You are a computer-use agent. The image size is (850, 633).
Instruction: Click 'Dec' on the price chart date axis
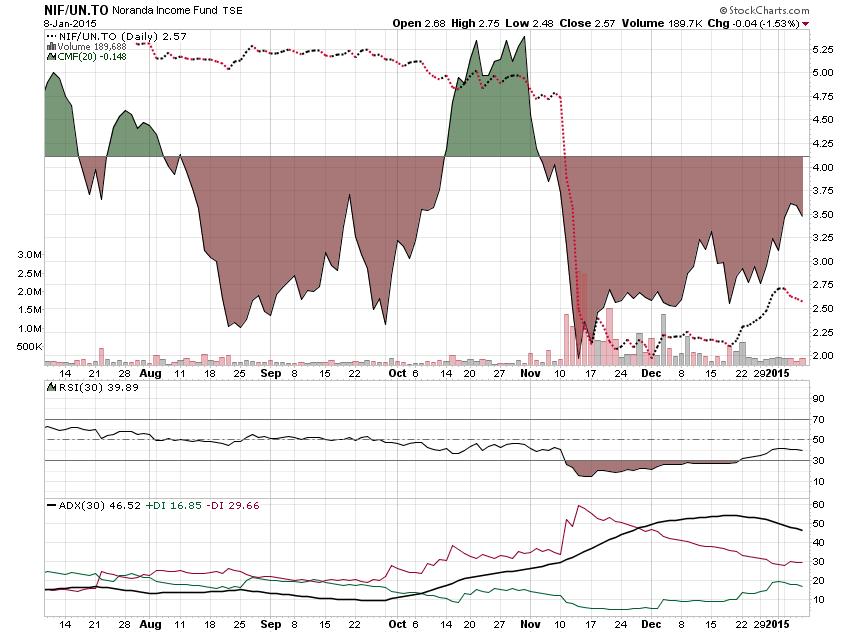[651, 373]
